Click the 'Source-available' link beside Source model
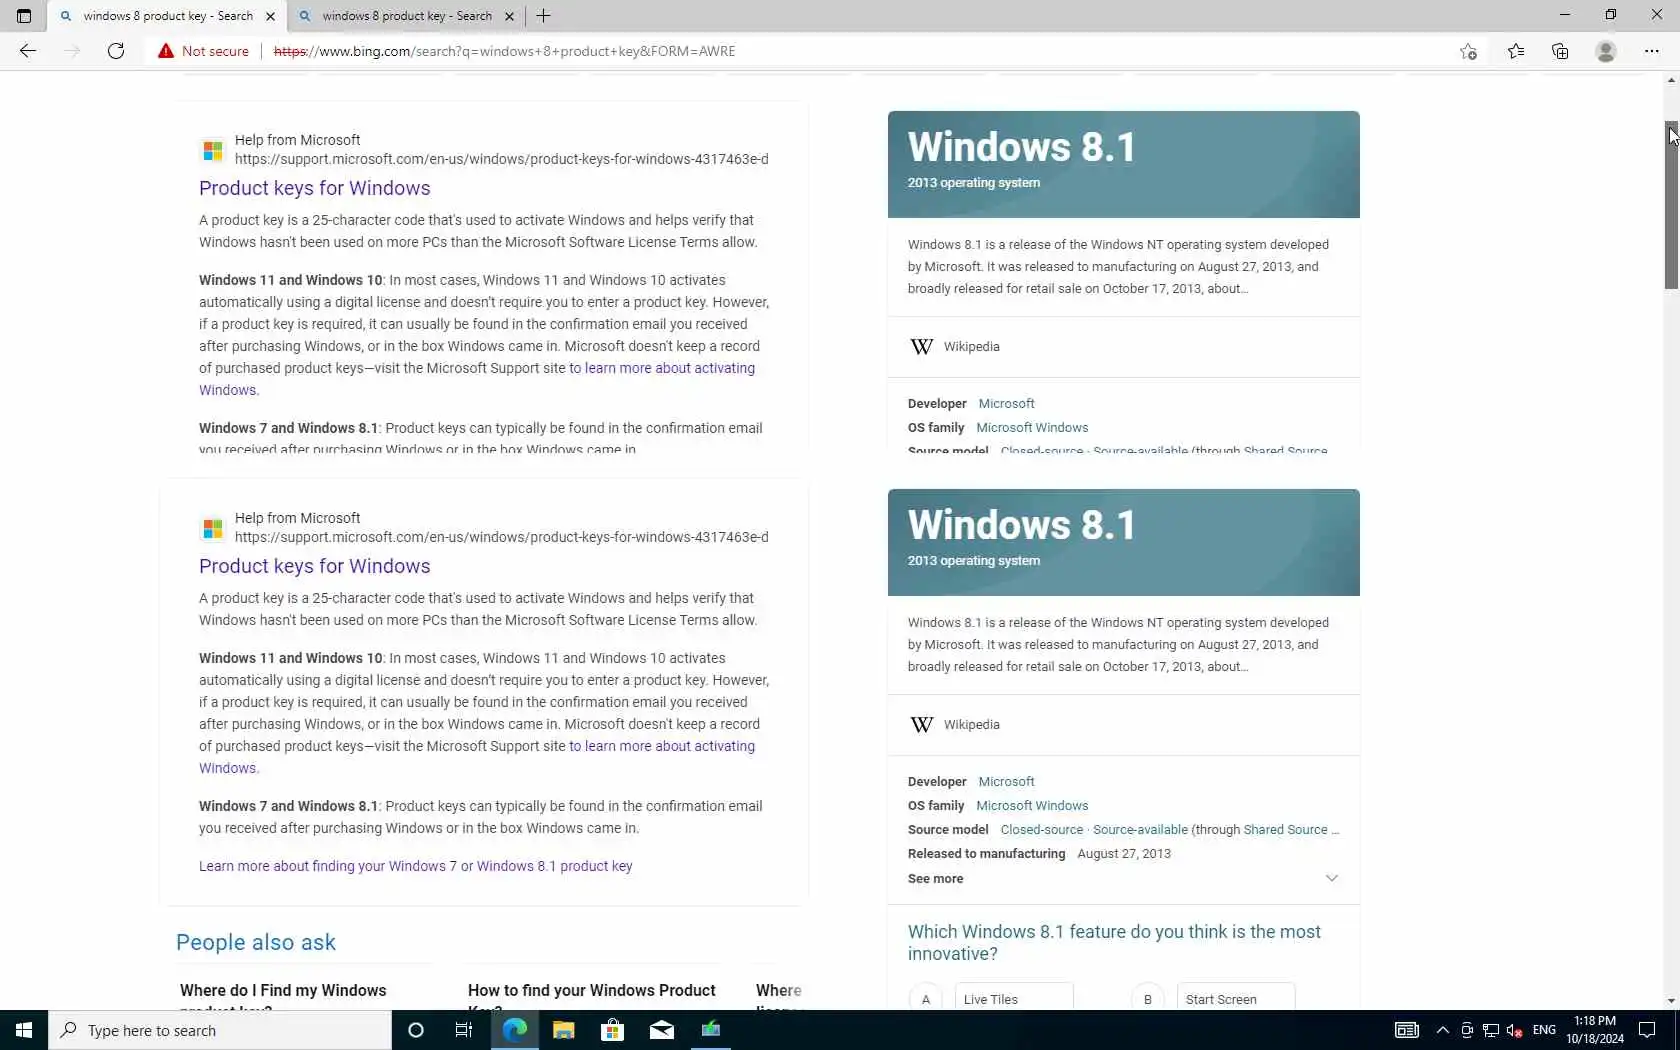1680x1050 pixels. coord(1140,830)
